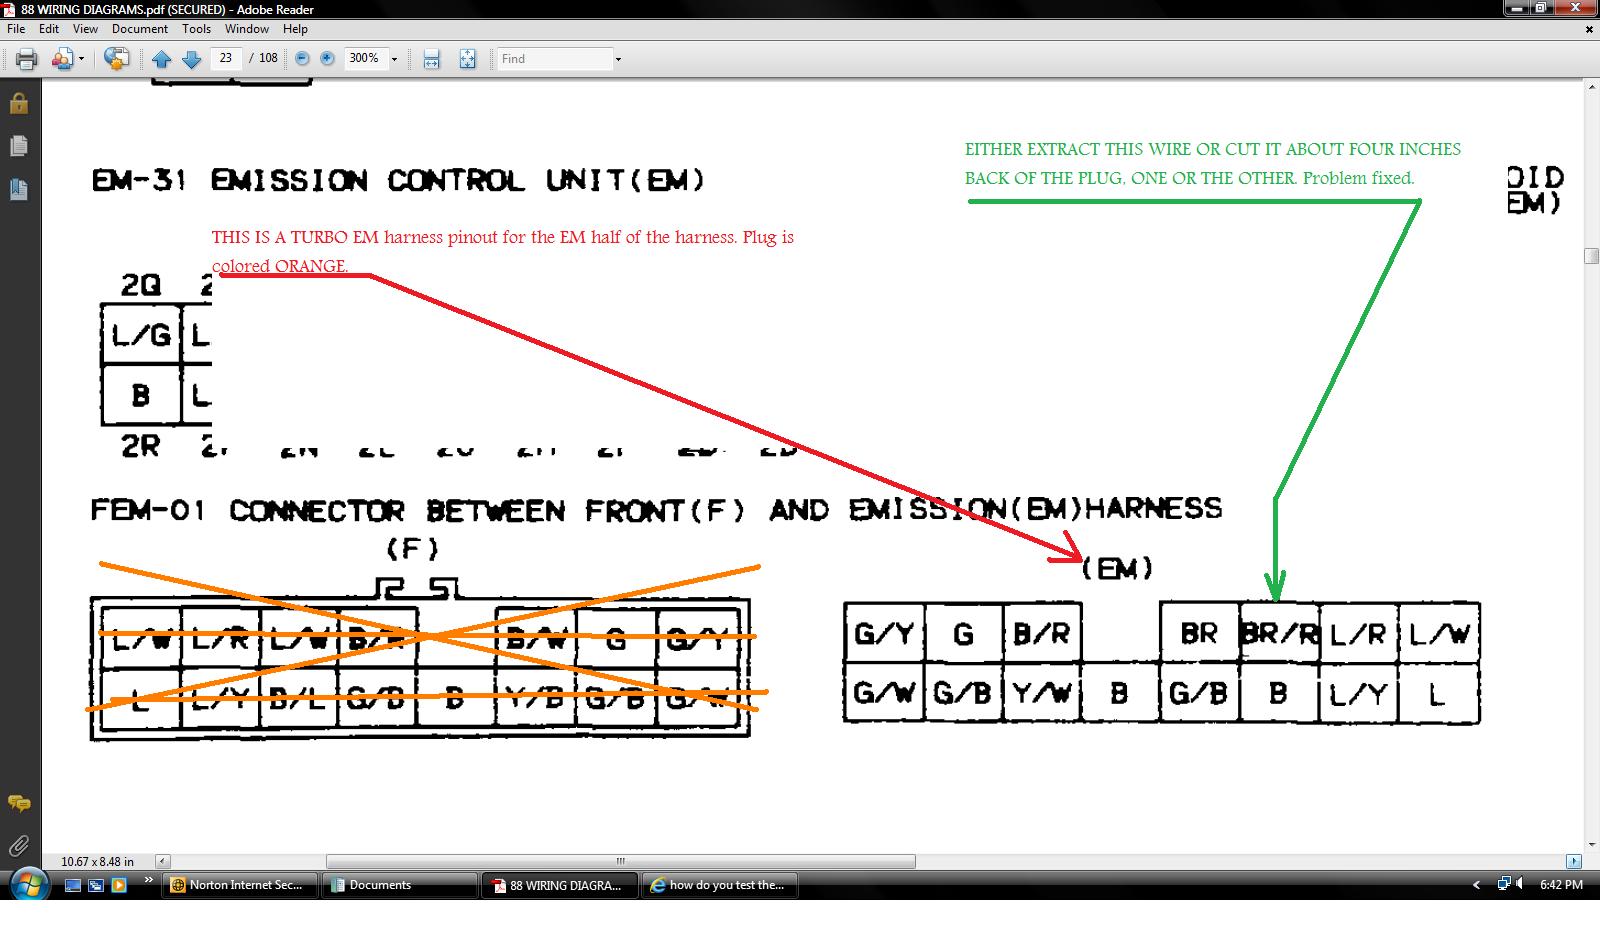Image resolution: width=1600 pixels, height=948 pixels.
Task: Open the Document menu
Action: [140, 29]
